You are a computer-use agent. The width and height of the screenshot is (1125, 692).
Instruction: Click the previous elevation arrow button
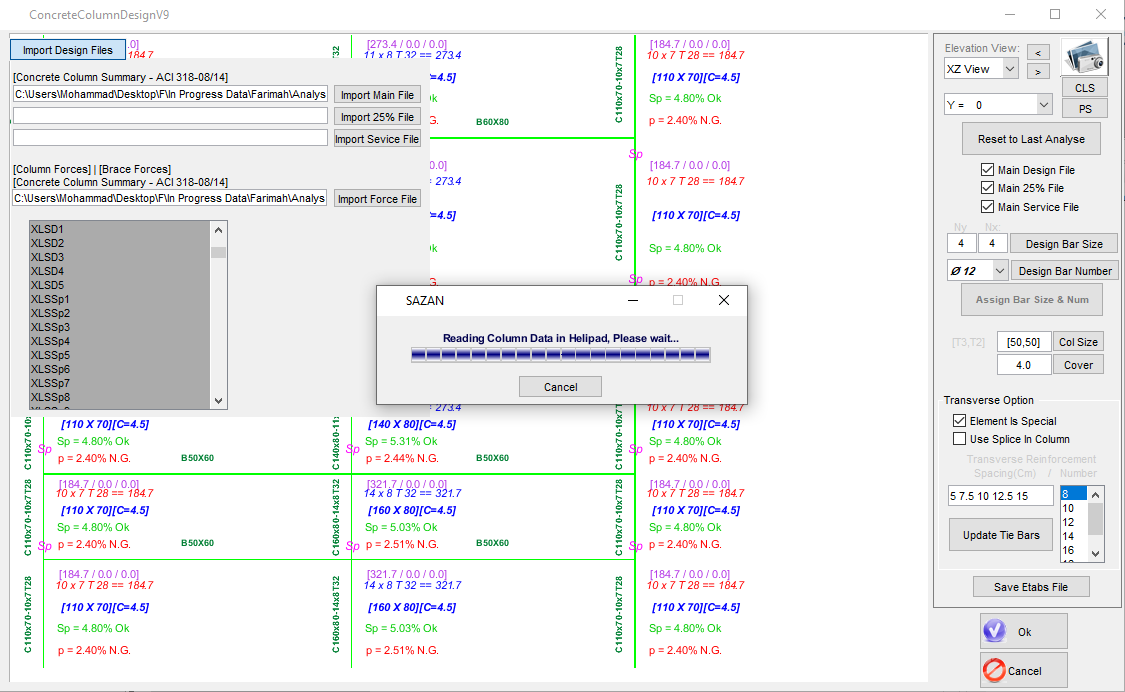[1037, 52]
